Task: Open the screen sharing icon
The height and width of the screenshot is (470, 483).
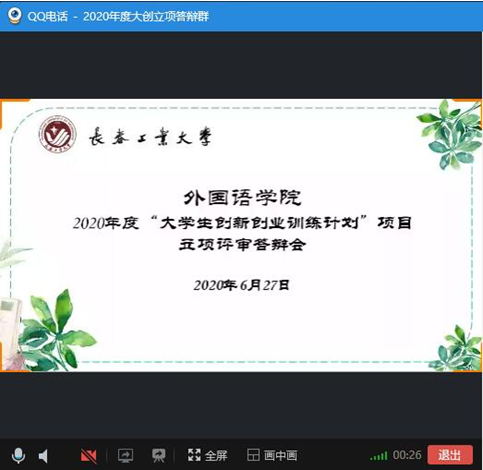Action: (125, 456)
